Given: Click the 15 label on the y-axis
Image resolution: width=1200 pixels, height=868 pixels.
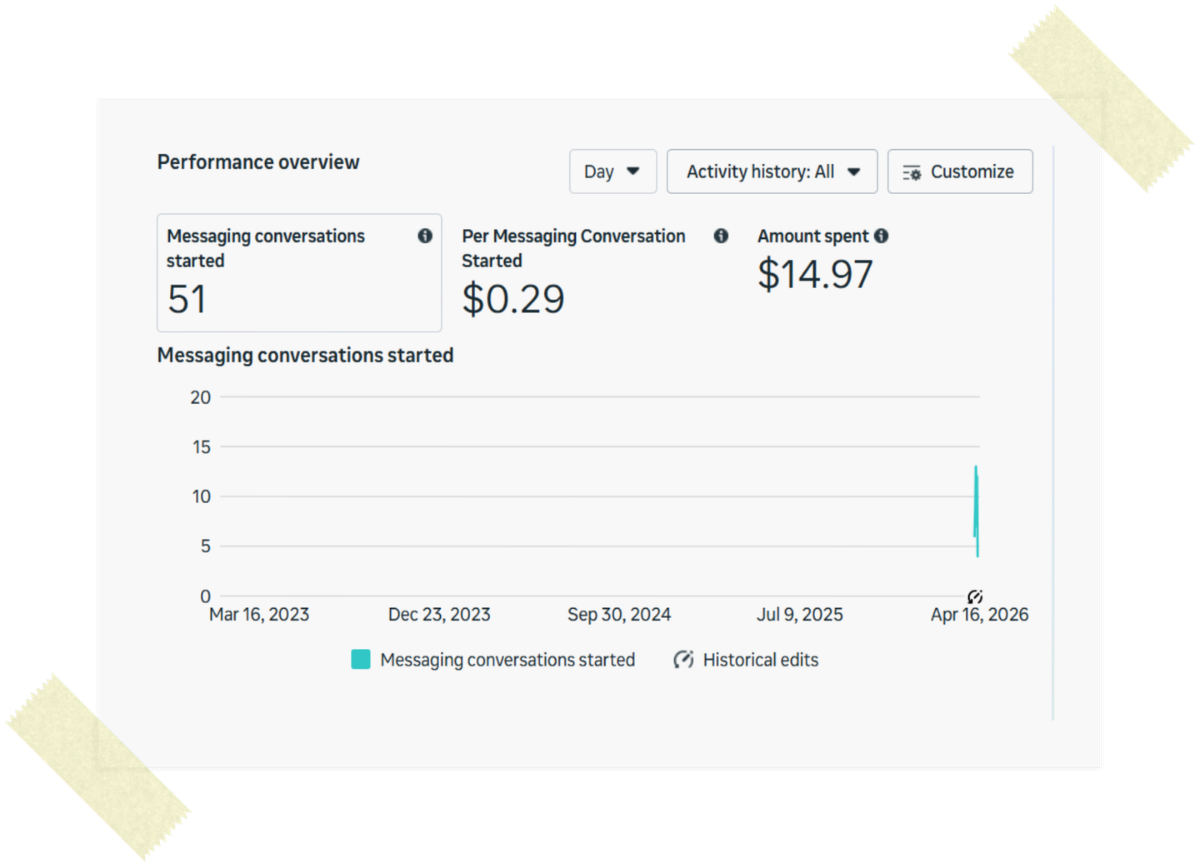Looking at the screenshot, I should pos(200,447).
